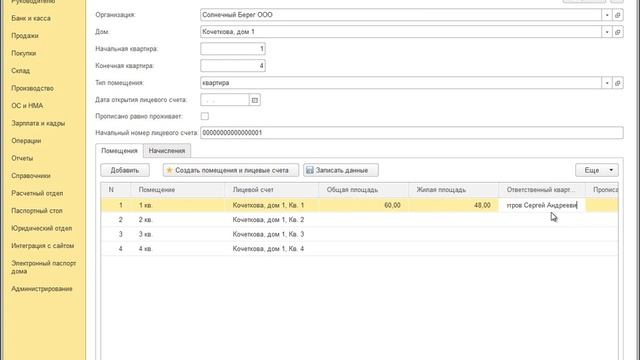640x360 pixels.
Task: Click star icon on create rooms button
Action: click(x=170, y=170)
